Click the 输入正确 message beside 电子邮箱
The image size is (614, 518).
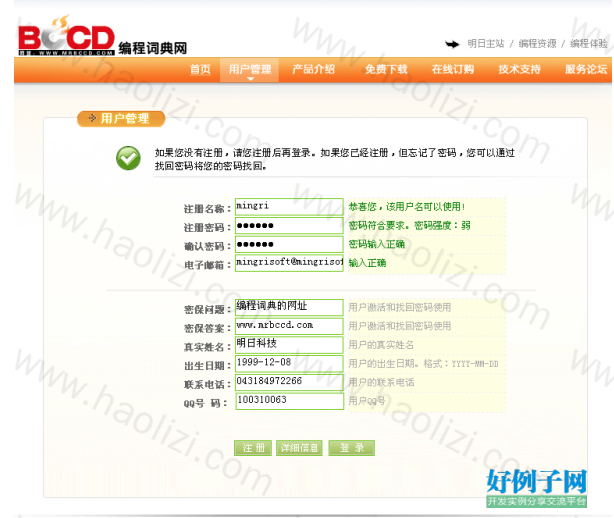coord(367,263)
